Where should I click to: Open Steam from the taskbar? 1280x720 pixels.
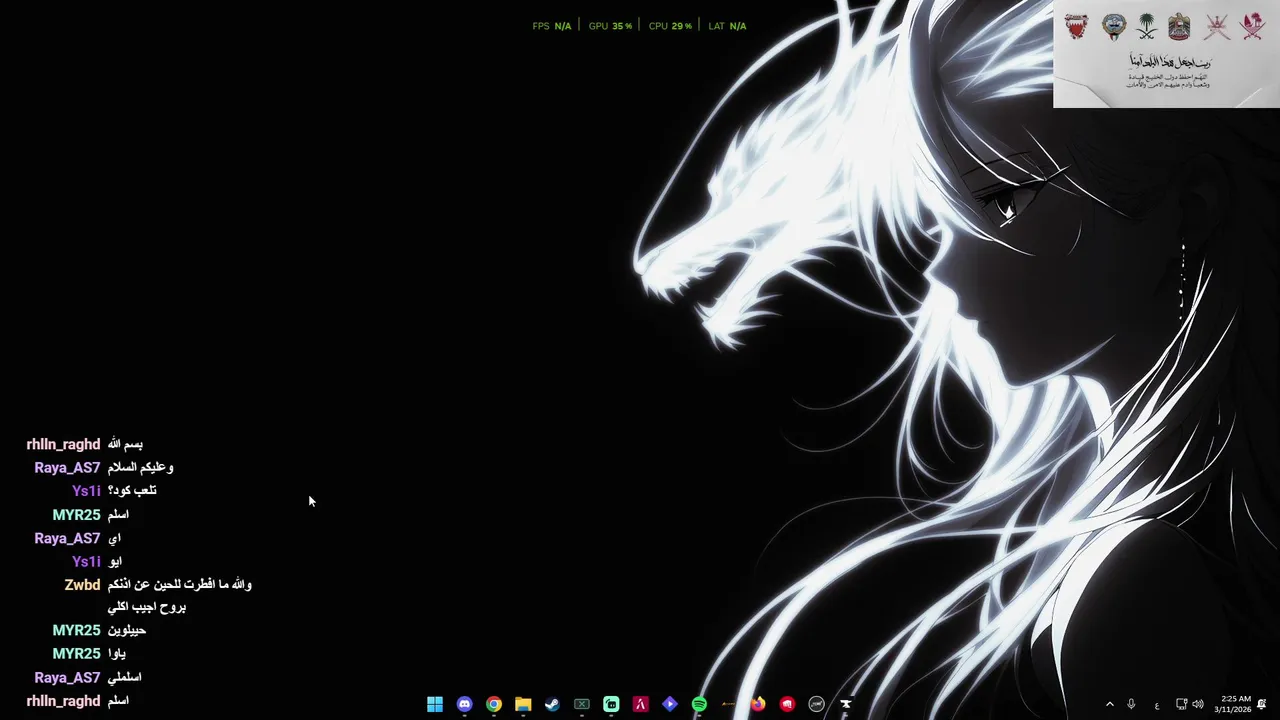[552, 704]
